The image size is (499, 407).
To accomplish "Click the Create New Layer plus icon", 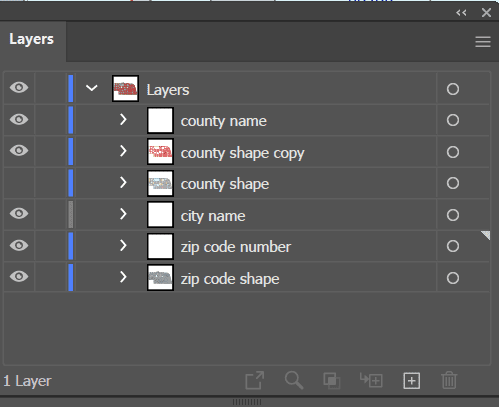I will [412, 381].
